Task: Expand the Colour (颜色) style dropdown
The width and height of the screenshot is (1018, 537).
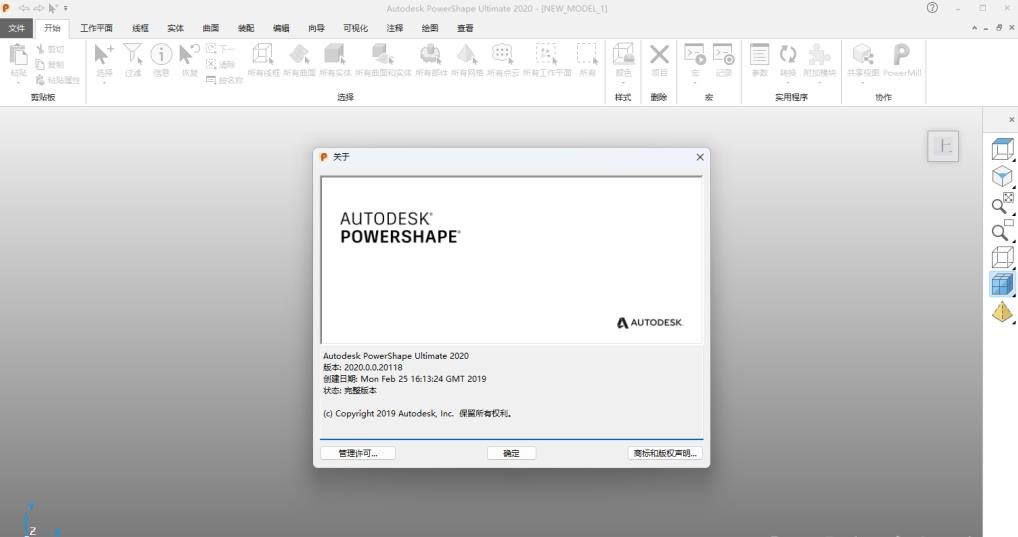Action: [x=623, y=82]
